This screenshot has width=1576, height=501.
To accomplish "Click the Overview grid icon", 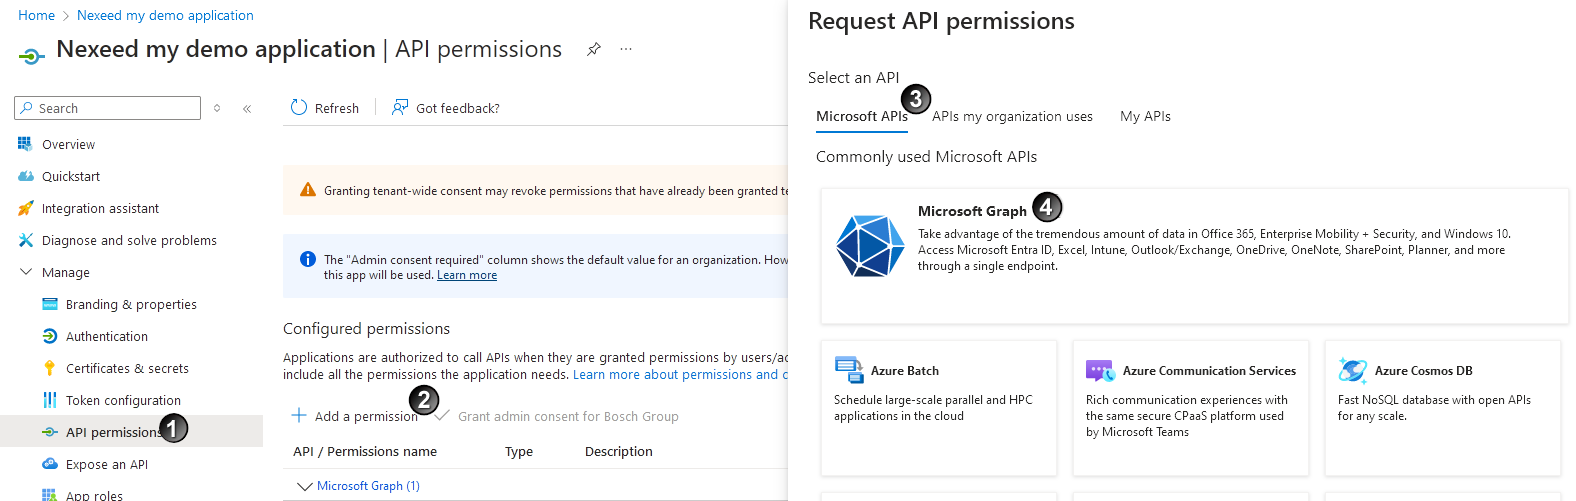I will 25,144.
